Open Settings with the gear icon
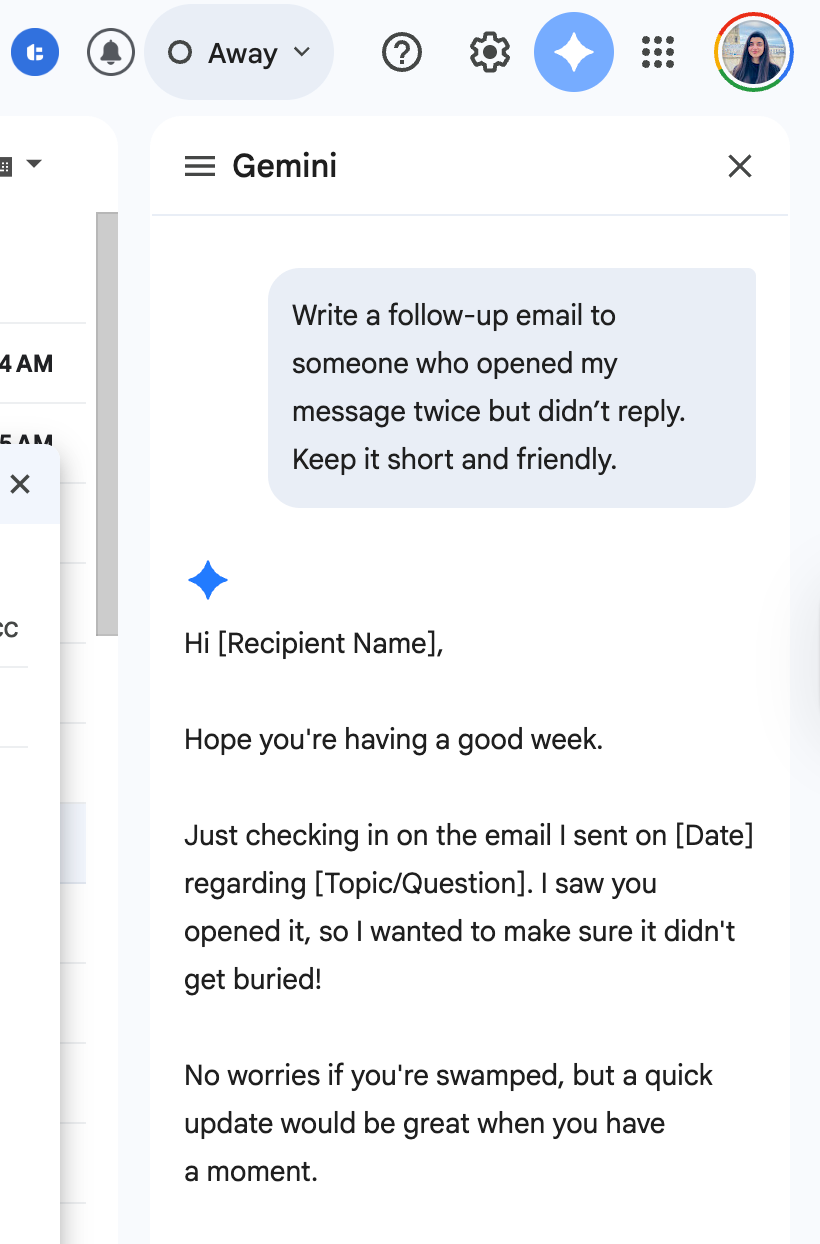Image resolution: width=820 pixels, height=1244 pixels. pyautogui.click(x=488, y=52)
